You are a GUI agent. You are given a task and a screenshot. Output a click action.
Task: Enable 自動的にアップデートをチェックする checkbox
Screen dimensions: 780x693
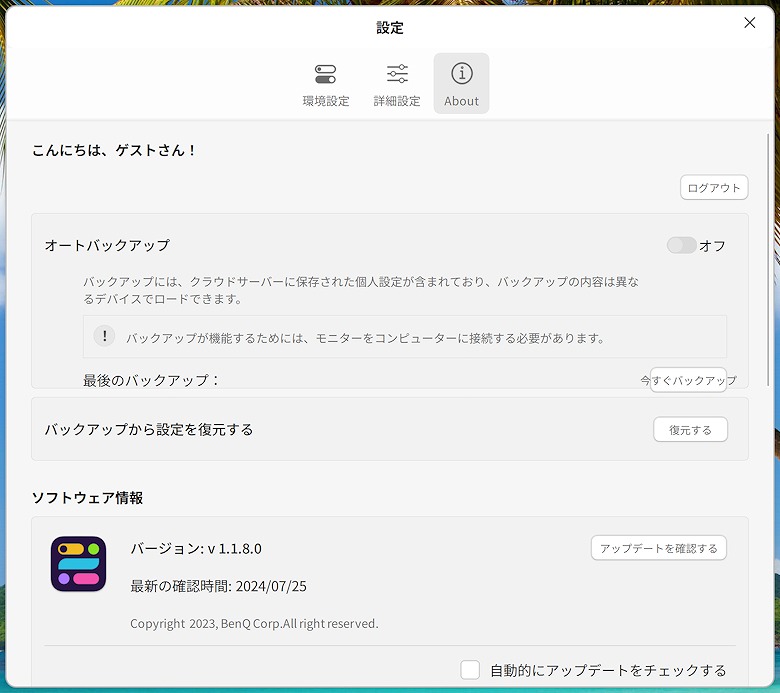pyautogui.click(x=470, y=670)
